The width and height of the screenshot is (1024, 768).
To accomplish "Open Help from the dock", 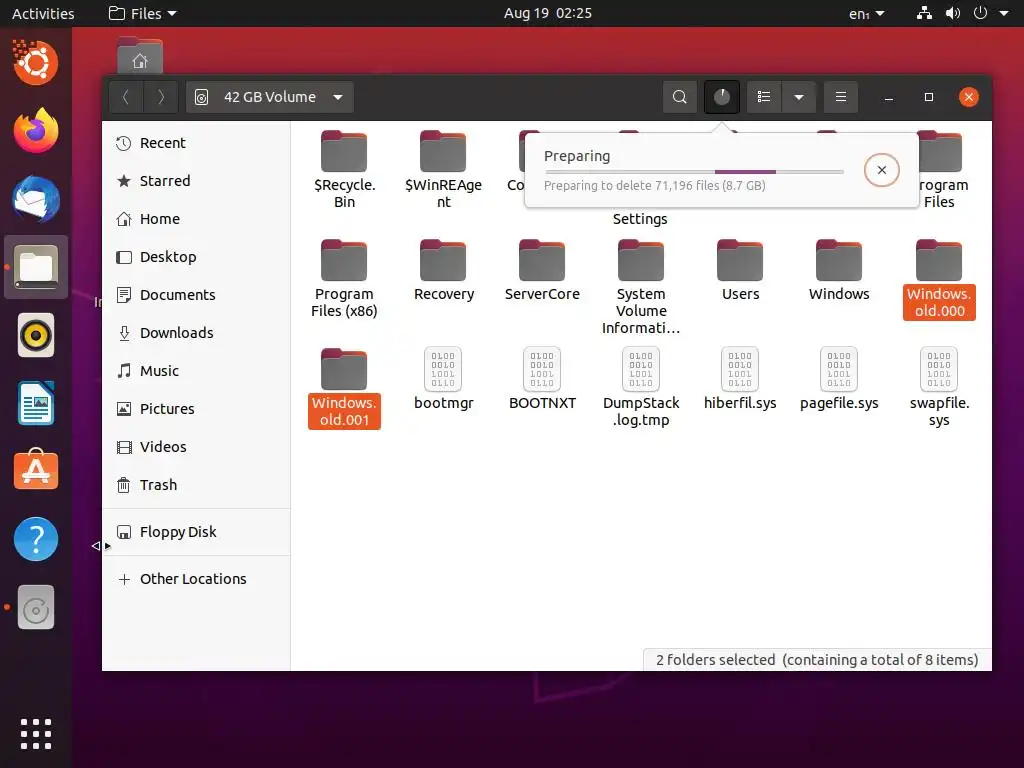I will [36, 539].
